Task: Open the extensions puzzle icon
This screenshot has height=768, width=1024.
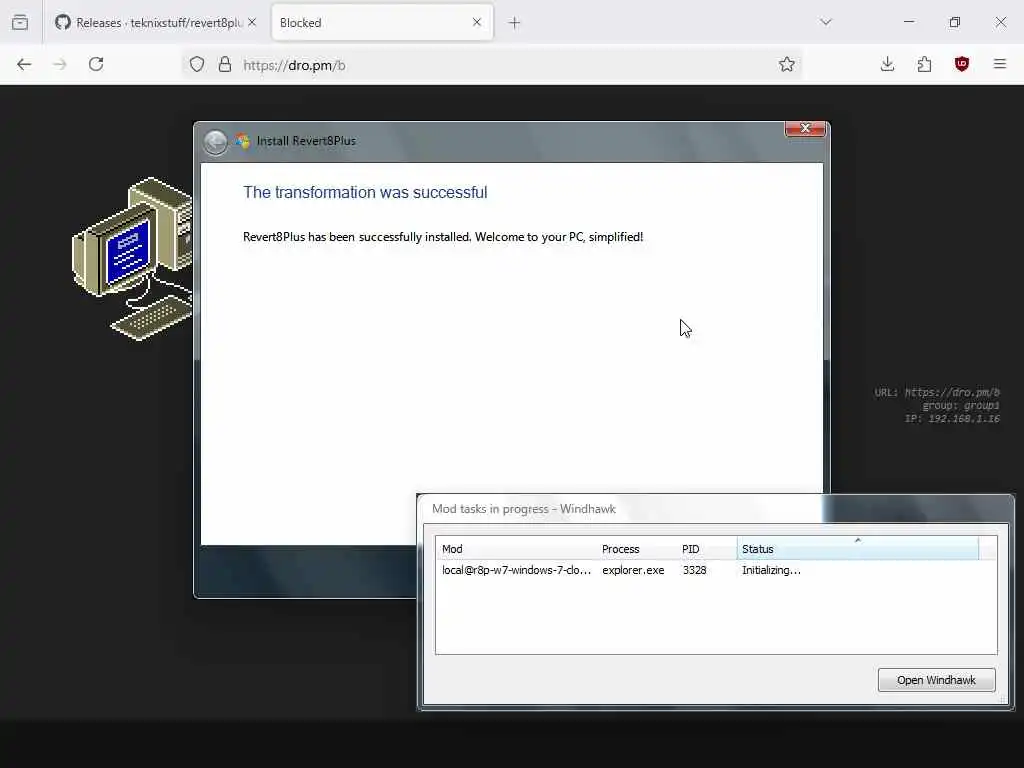Action: tap(924, 64)
